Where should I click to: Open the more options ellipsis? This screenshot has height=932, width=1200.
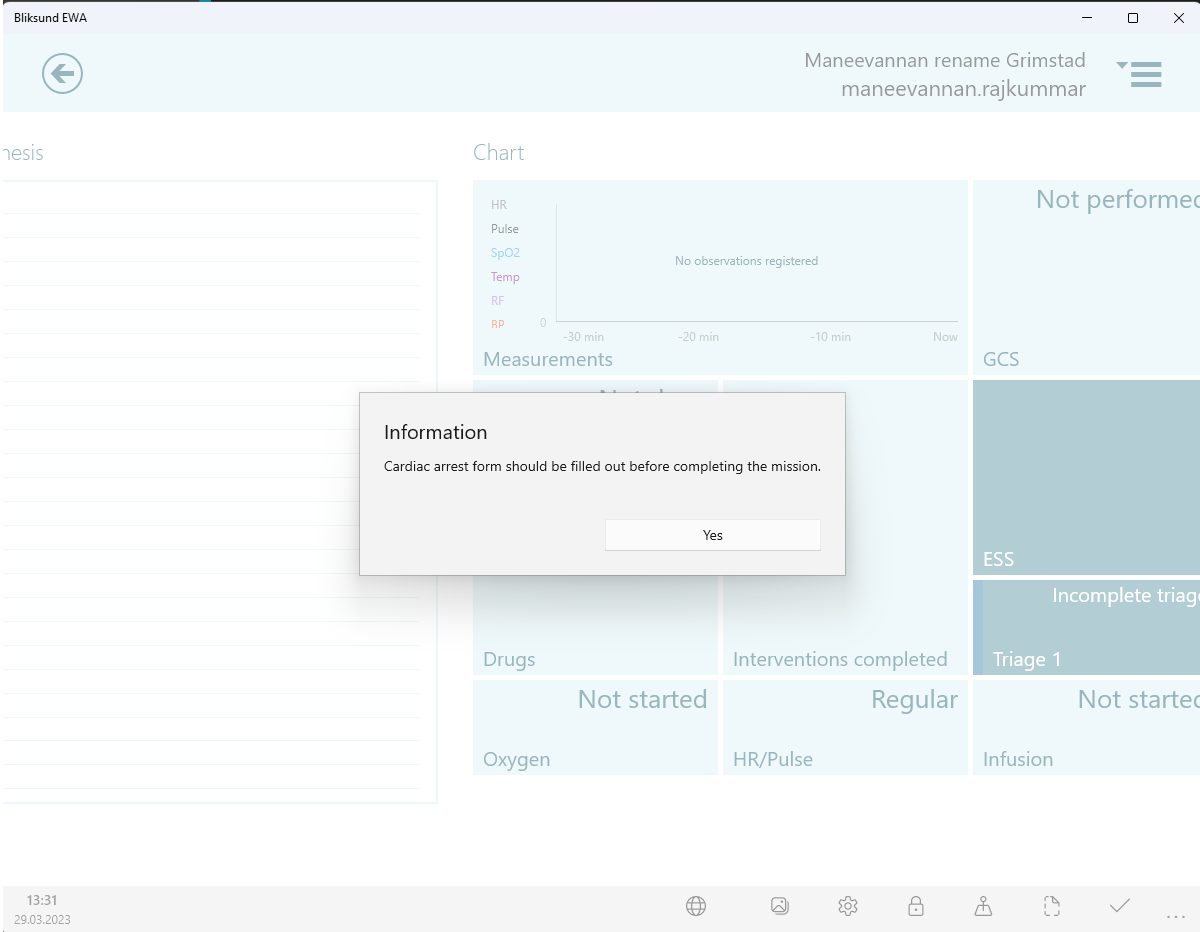[1175, 915]
